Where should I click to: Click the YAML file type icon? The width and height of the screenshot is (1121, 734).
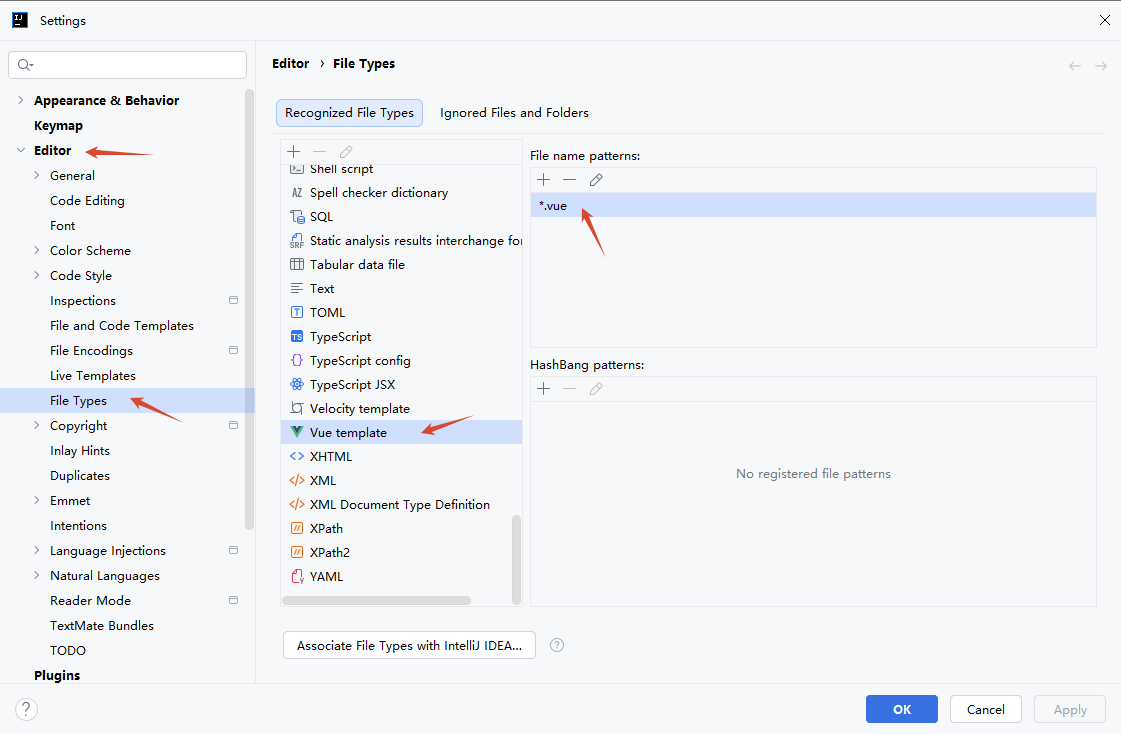coord(297,576)
